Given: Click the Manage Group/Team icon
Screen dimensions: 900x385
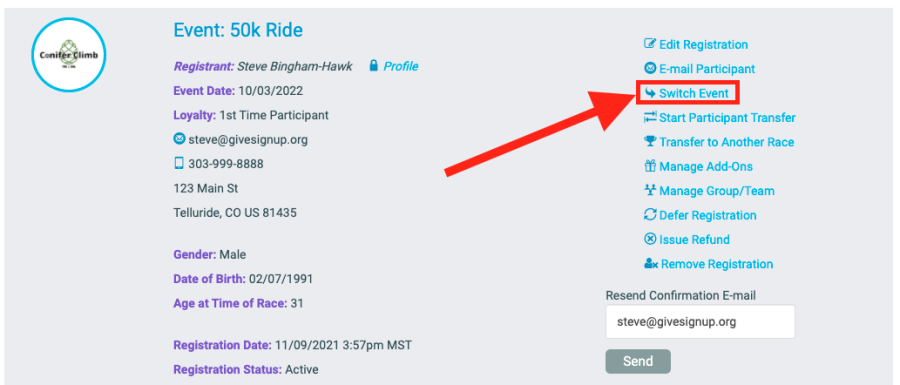Looking at the screenshot, I should click(x=650, y=190).
